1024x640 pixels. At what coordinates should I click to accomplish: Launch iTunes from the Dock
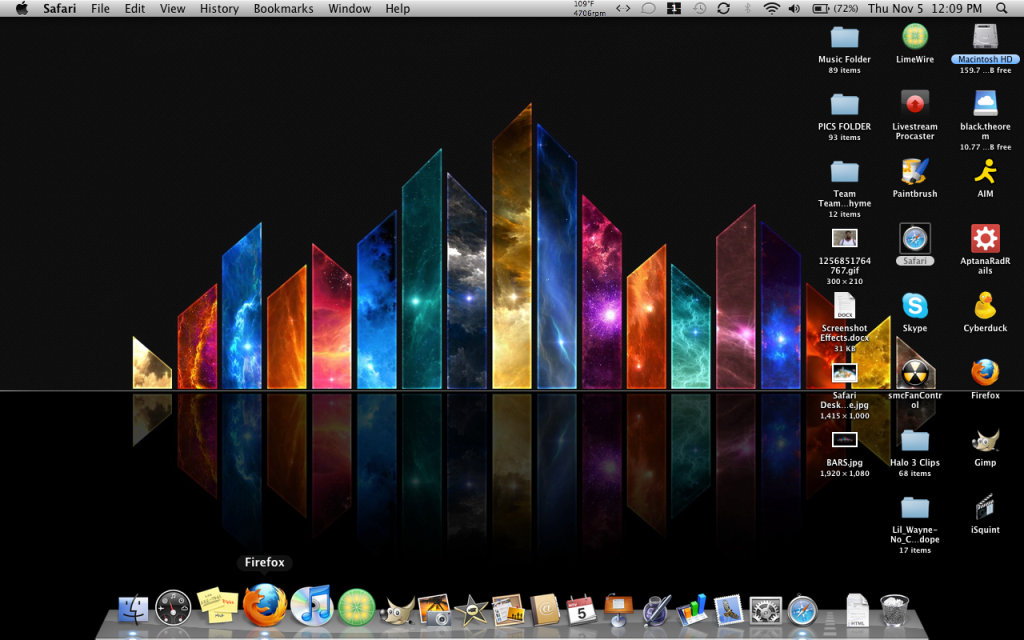(312, 605)
